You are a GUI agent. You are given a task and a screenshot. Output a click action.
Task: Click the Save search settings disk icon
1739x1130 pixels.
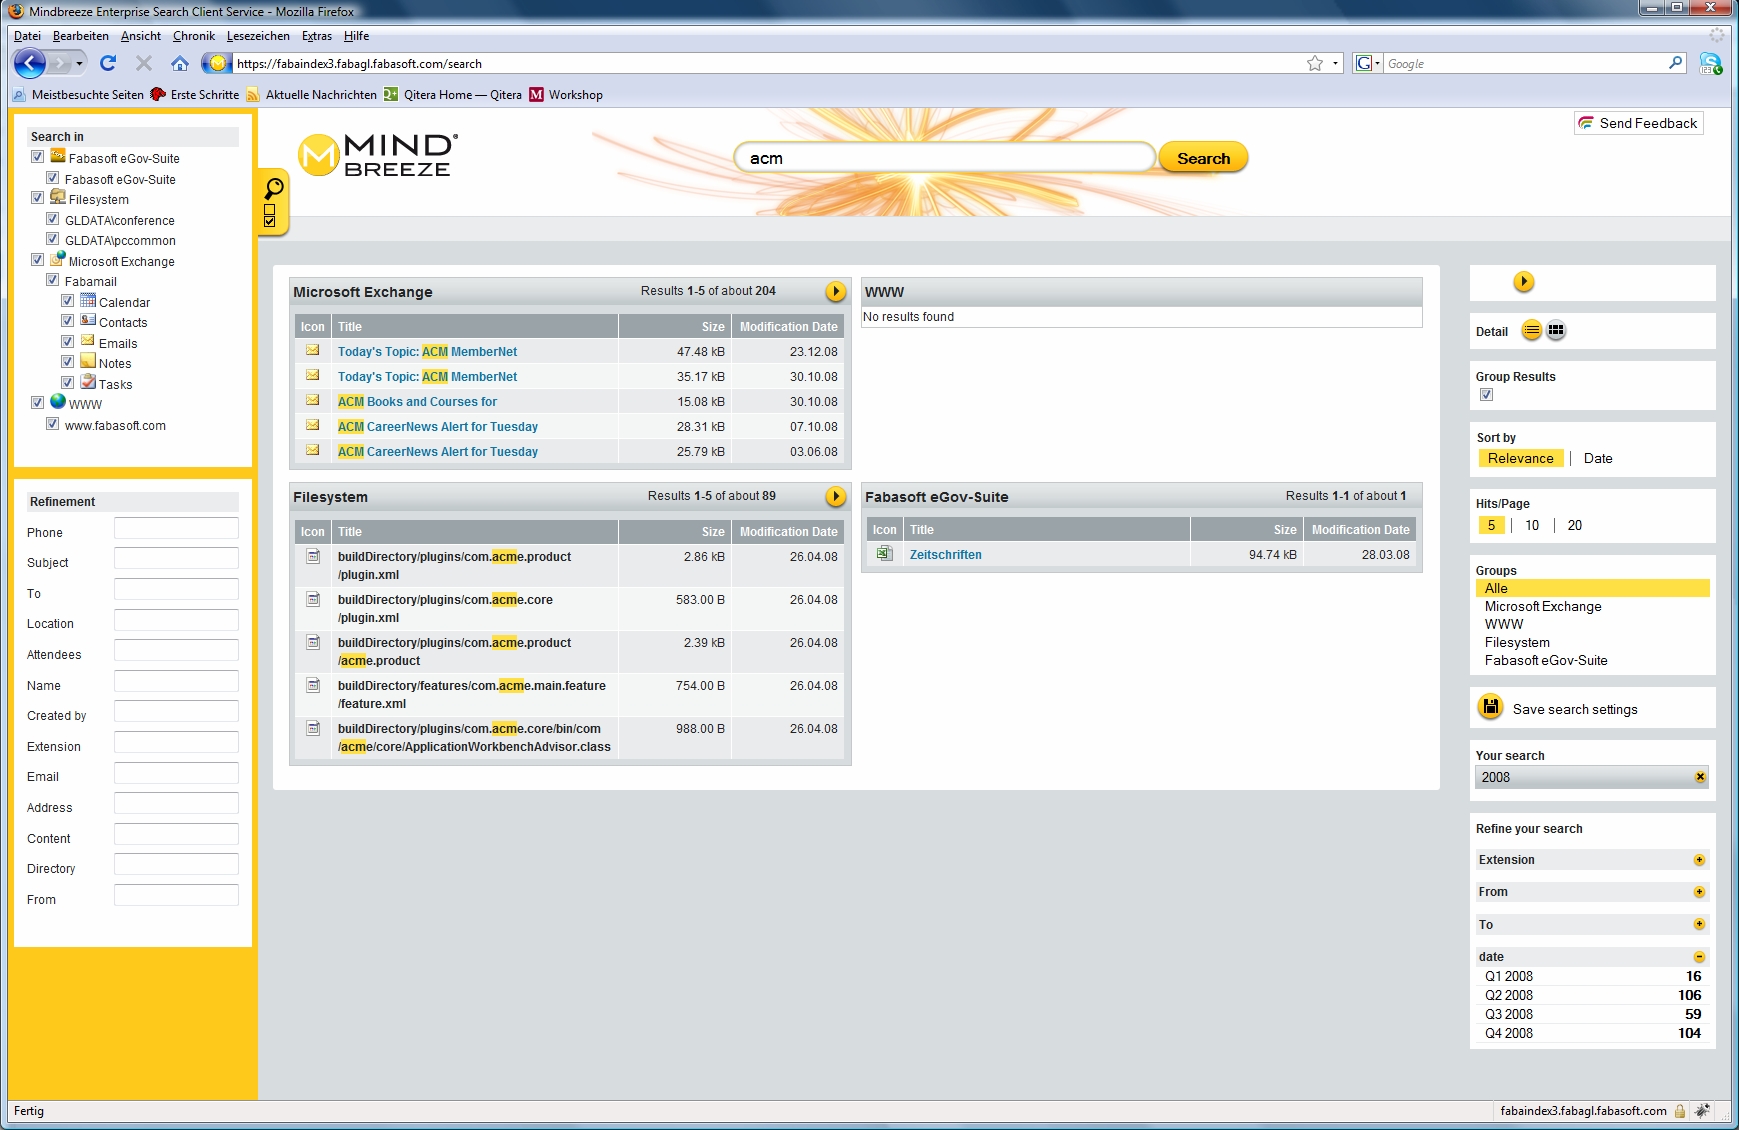(x=1490, y=707)
